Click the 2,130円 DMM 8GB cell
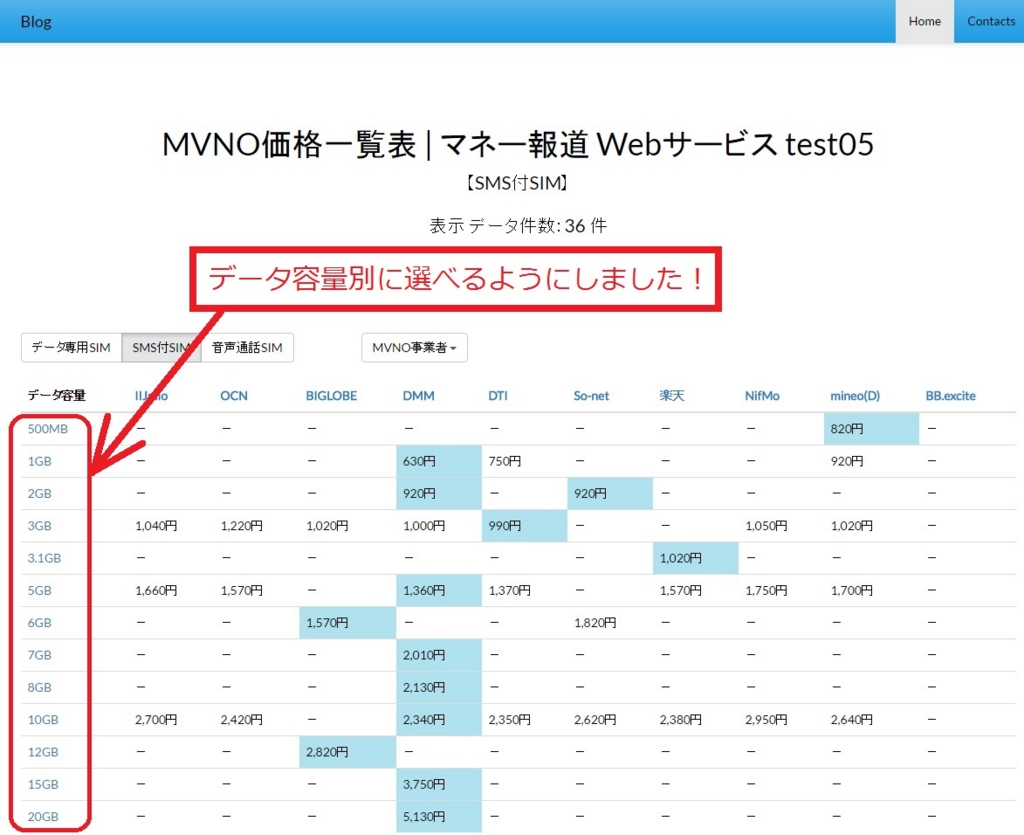This screenshot has width=1024, height=835. click(439, 687)
